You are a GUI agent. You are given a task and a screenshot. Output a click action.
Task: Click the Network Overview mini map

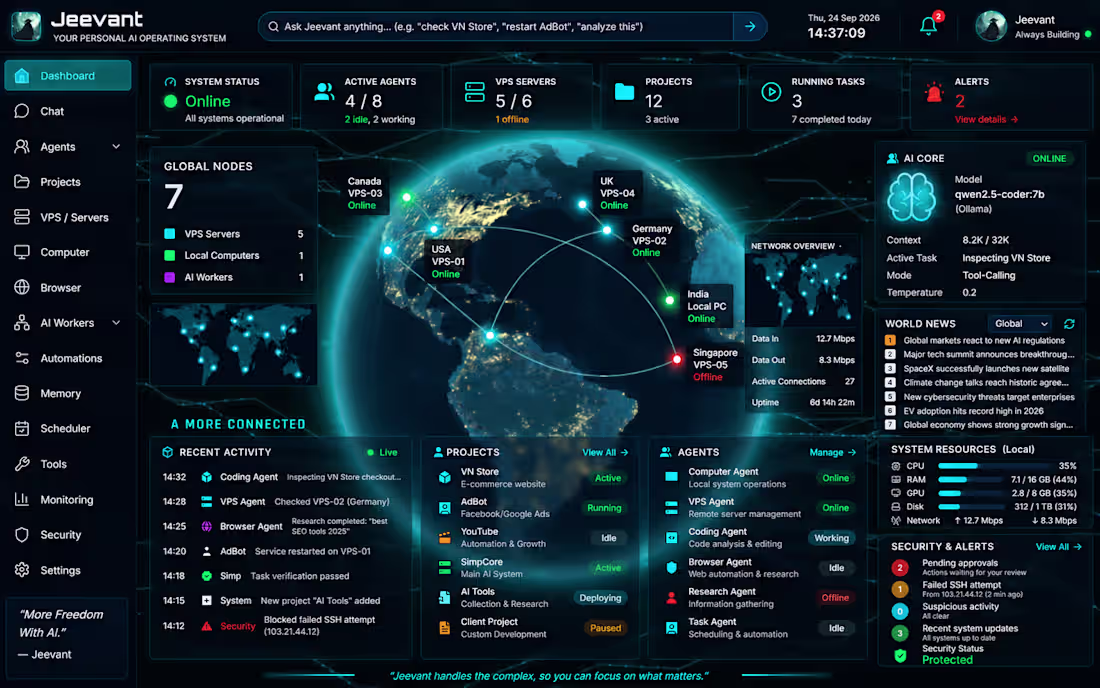[803, 288]
